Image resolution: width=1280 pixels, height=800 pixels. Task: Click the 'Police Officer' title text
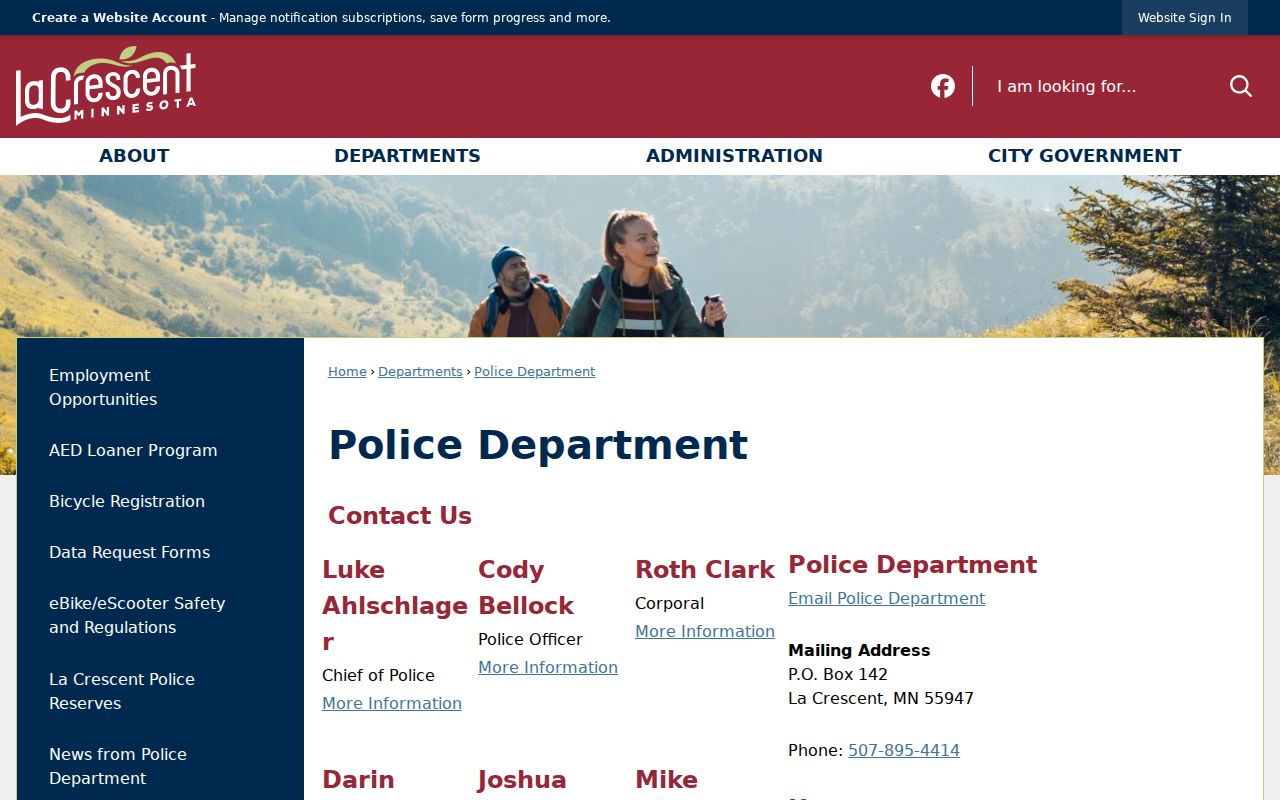530,639
